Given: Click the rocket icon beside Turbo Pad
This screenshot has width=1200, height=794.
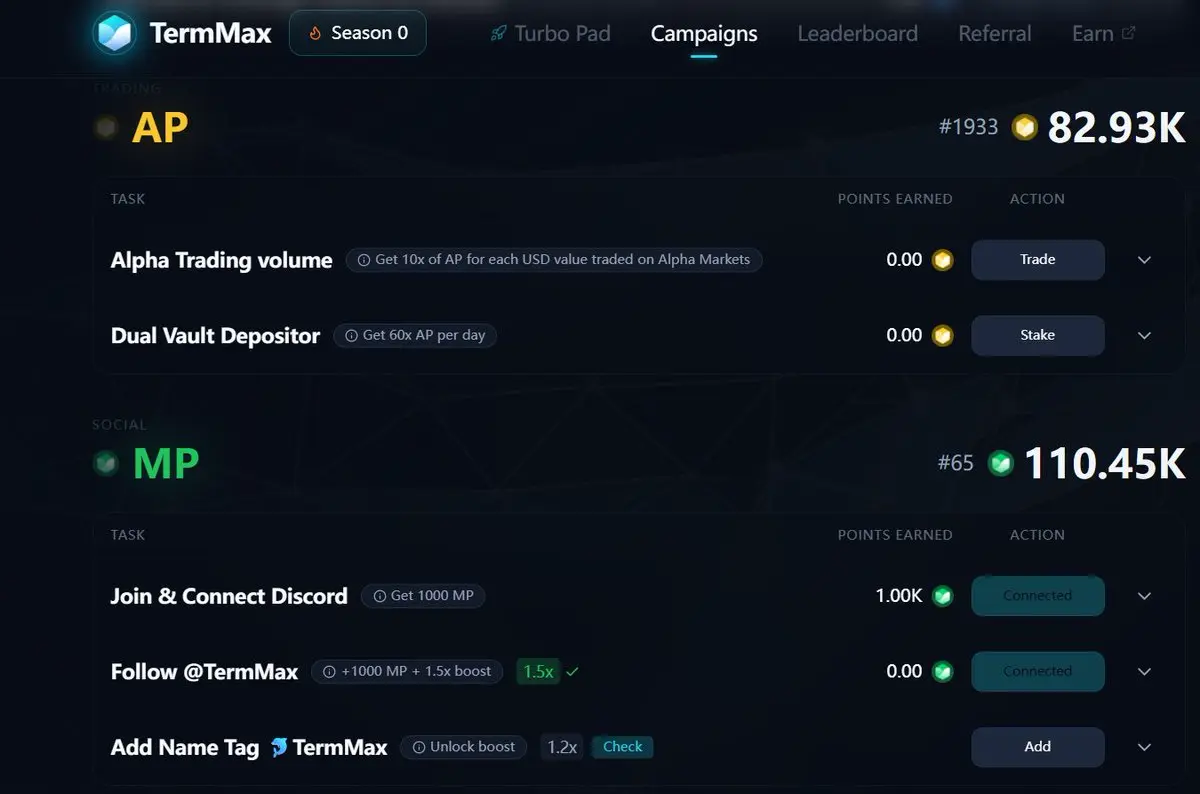Looking at the screenshot, I should click(498, 33).
